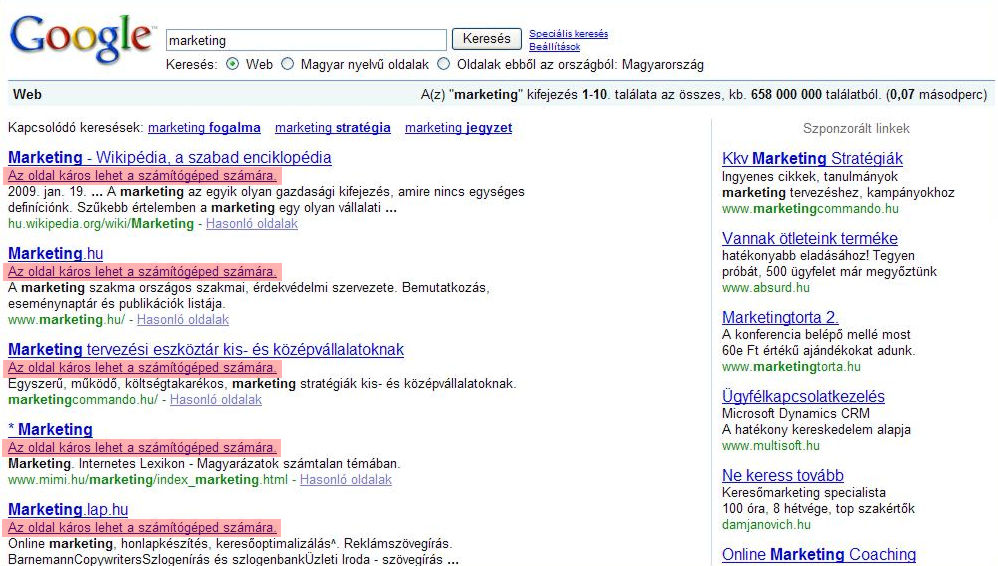Focus the search box containing 'marketing'
Screen dimensions: 998x566
tap(306, 40)
